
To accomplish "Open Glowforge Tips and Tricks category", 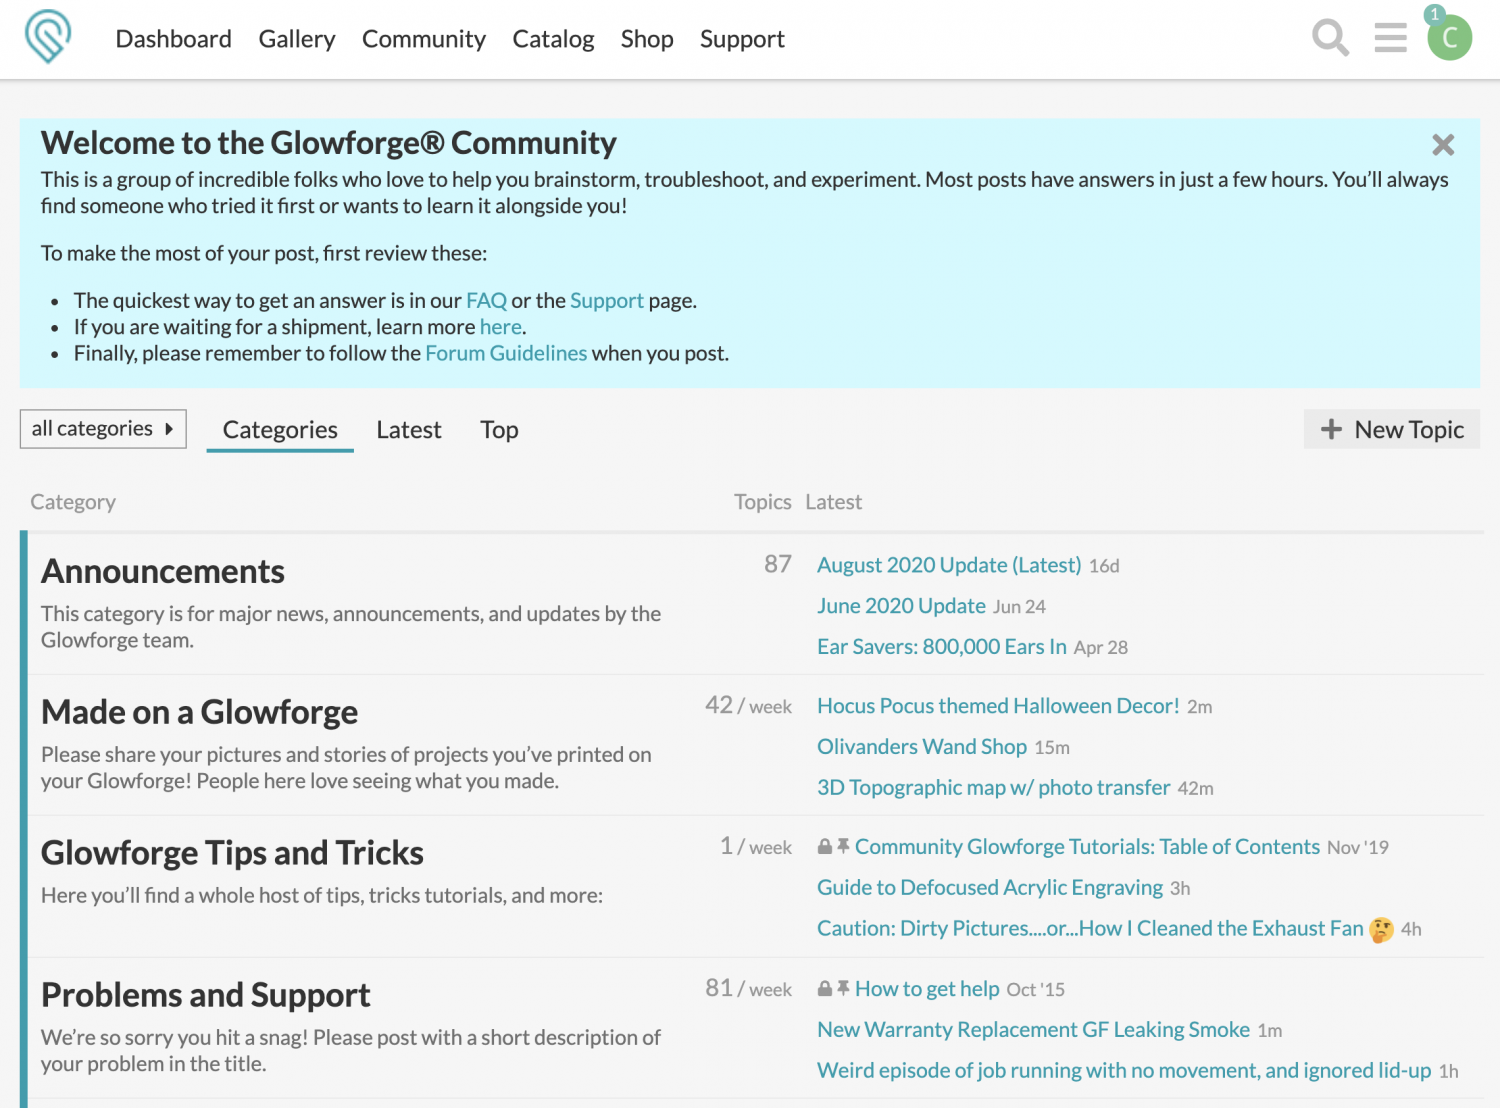I will [x=232, y=853].
